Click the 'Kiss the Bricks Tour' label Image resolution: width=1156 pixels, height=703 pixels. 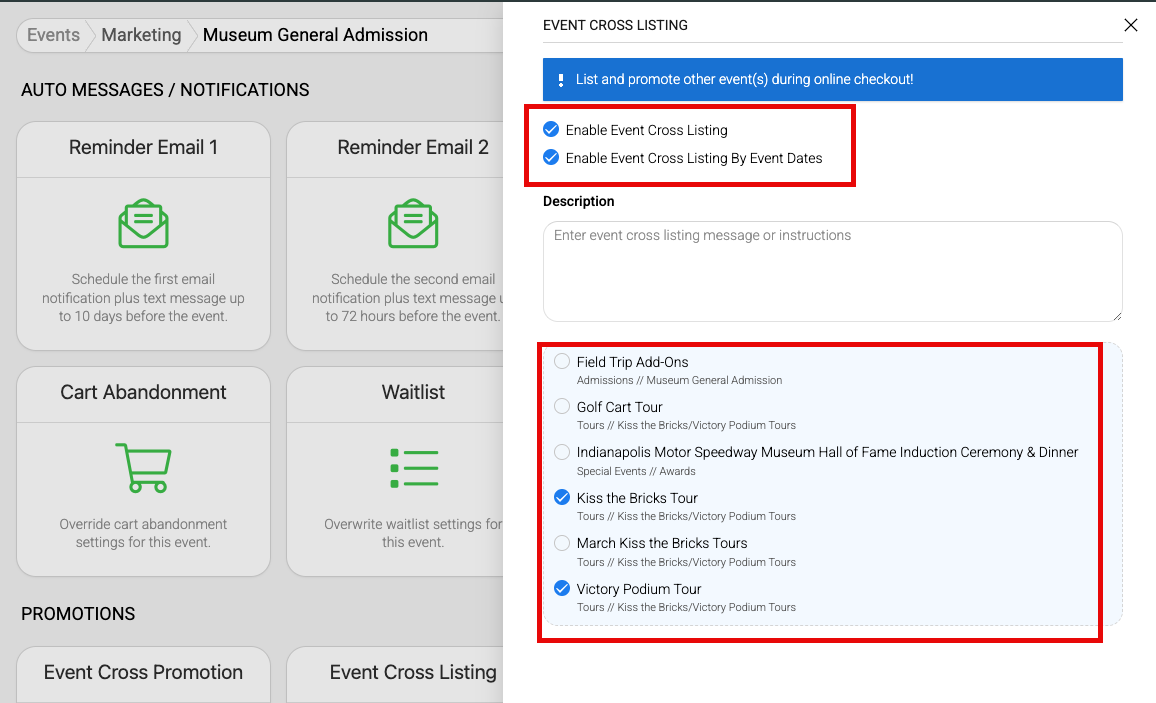pyautogui.click(x=637, y=498)
